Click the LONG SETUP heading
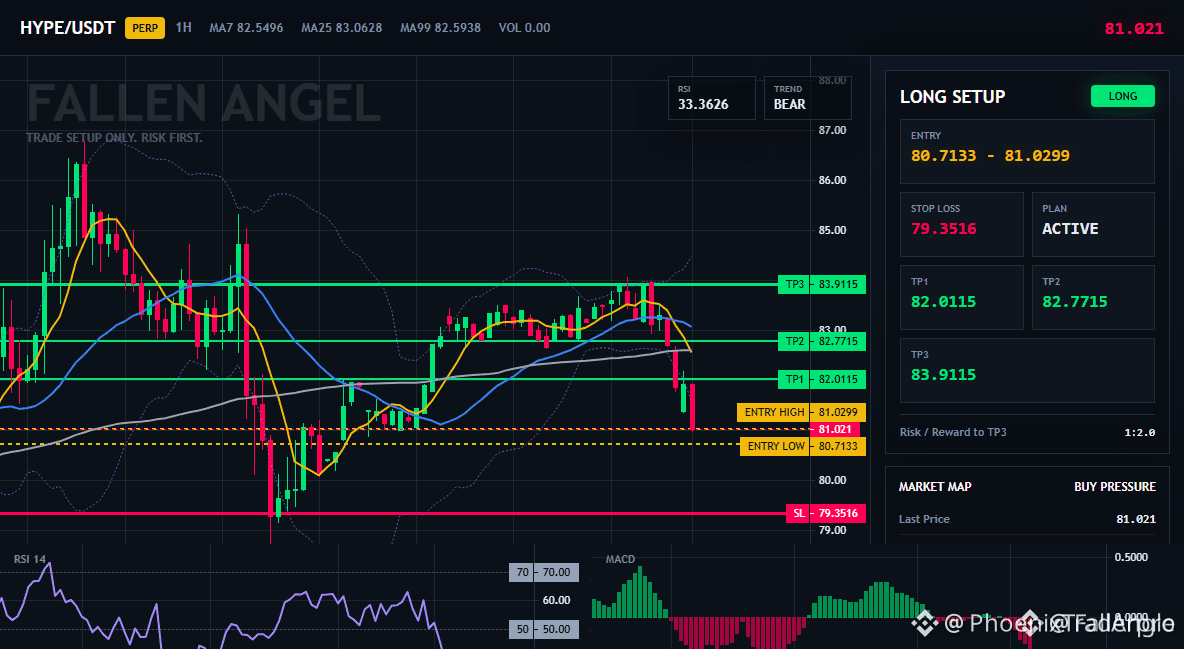 click(952, 97)
